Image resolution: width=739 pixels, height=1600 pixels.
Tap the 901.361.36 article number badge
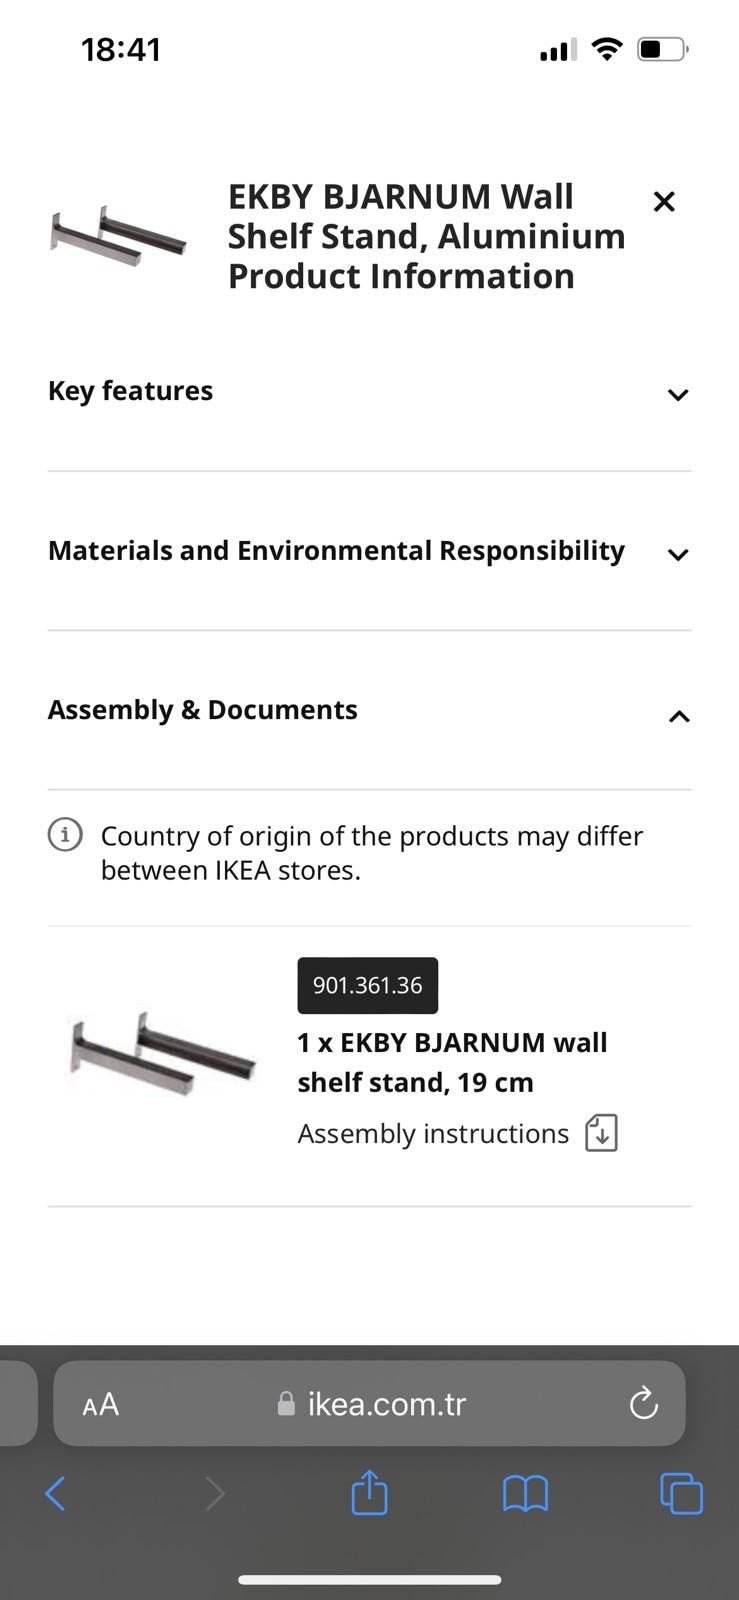[367, 985]
